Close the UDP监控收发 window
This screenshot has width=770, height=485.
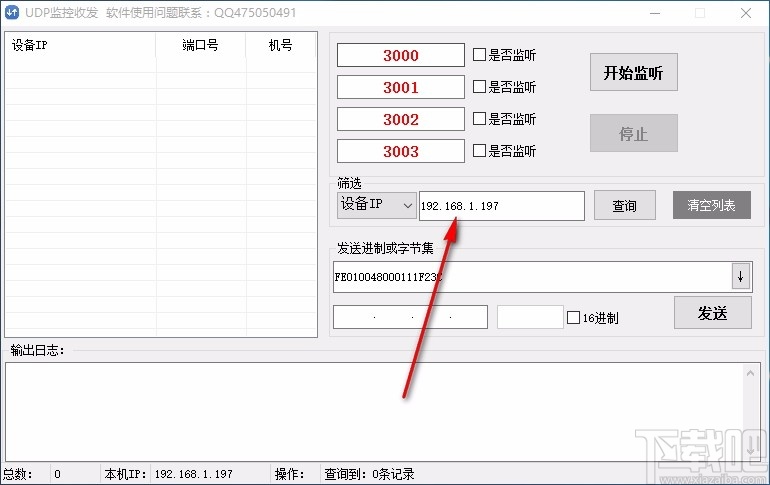click(x=745, y=13)
